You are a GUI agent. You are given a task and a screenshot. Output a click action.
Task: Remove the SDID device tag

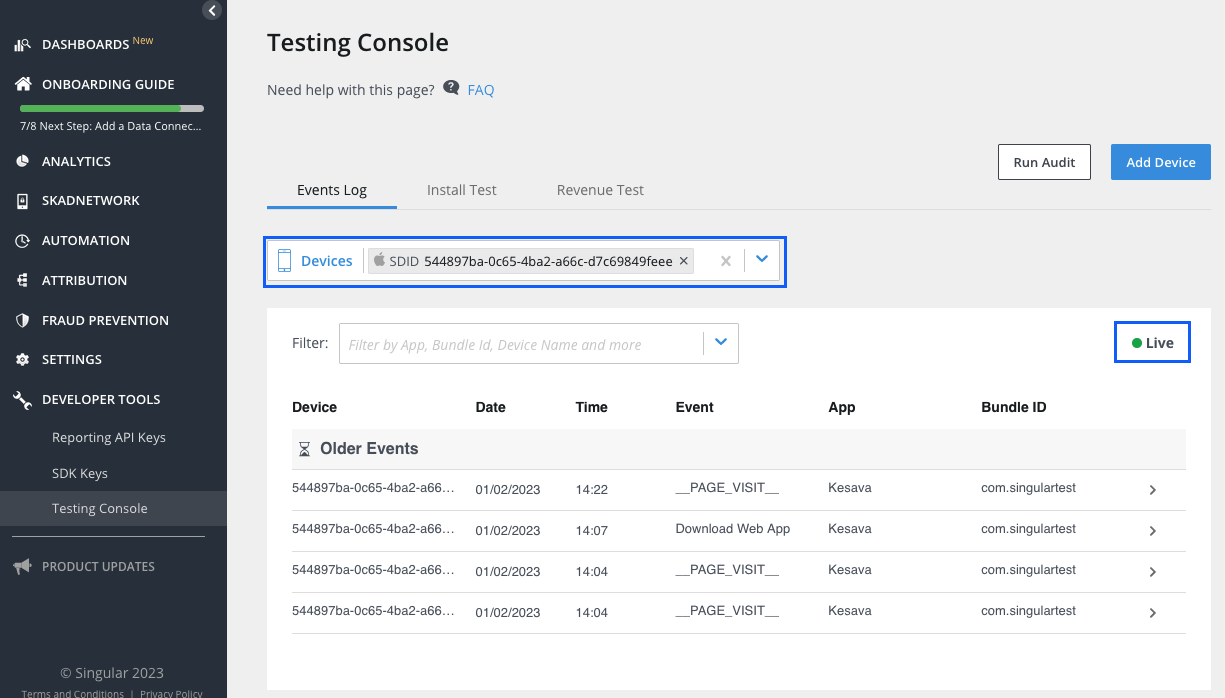(684, 261)
